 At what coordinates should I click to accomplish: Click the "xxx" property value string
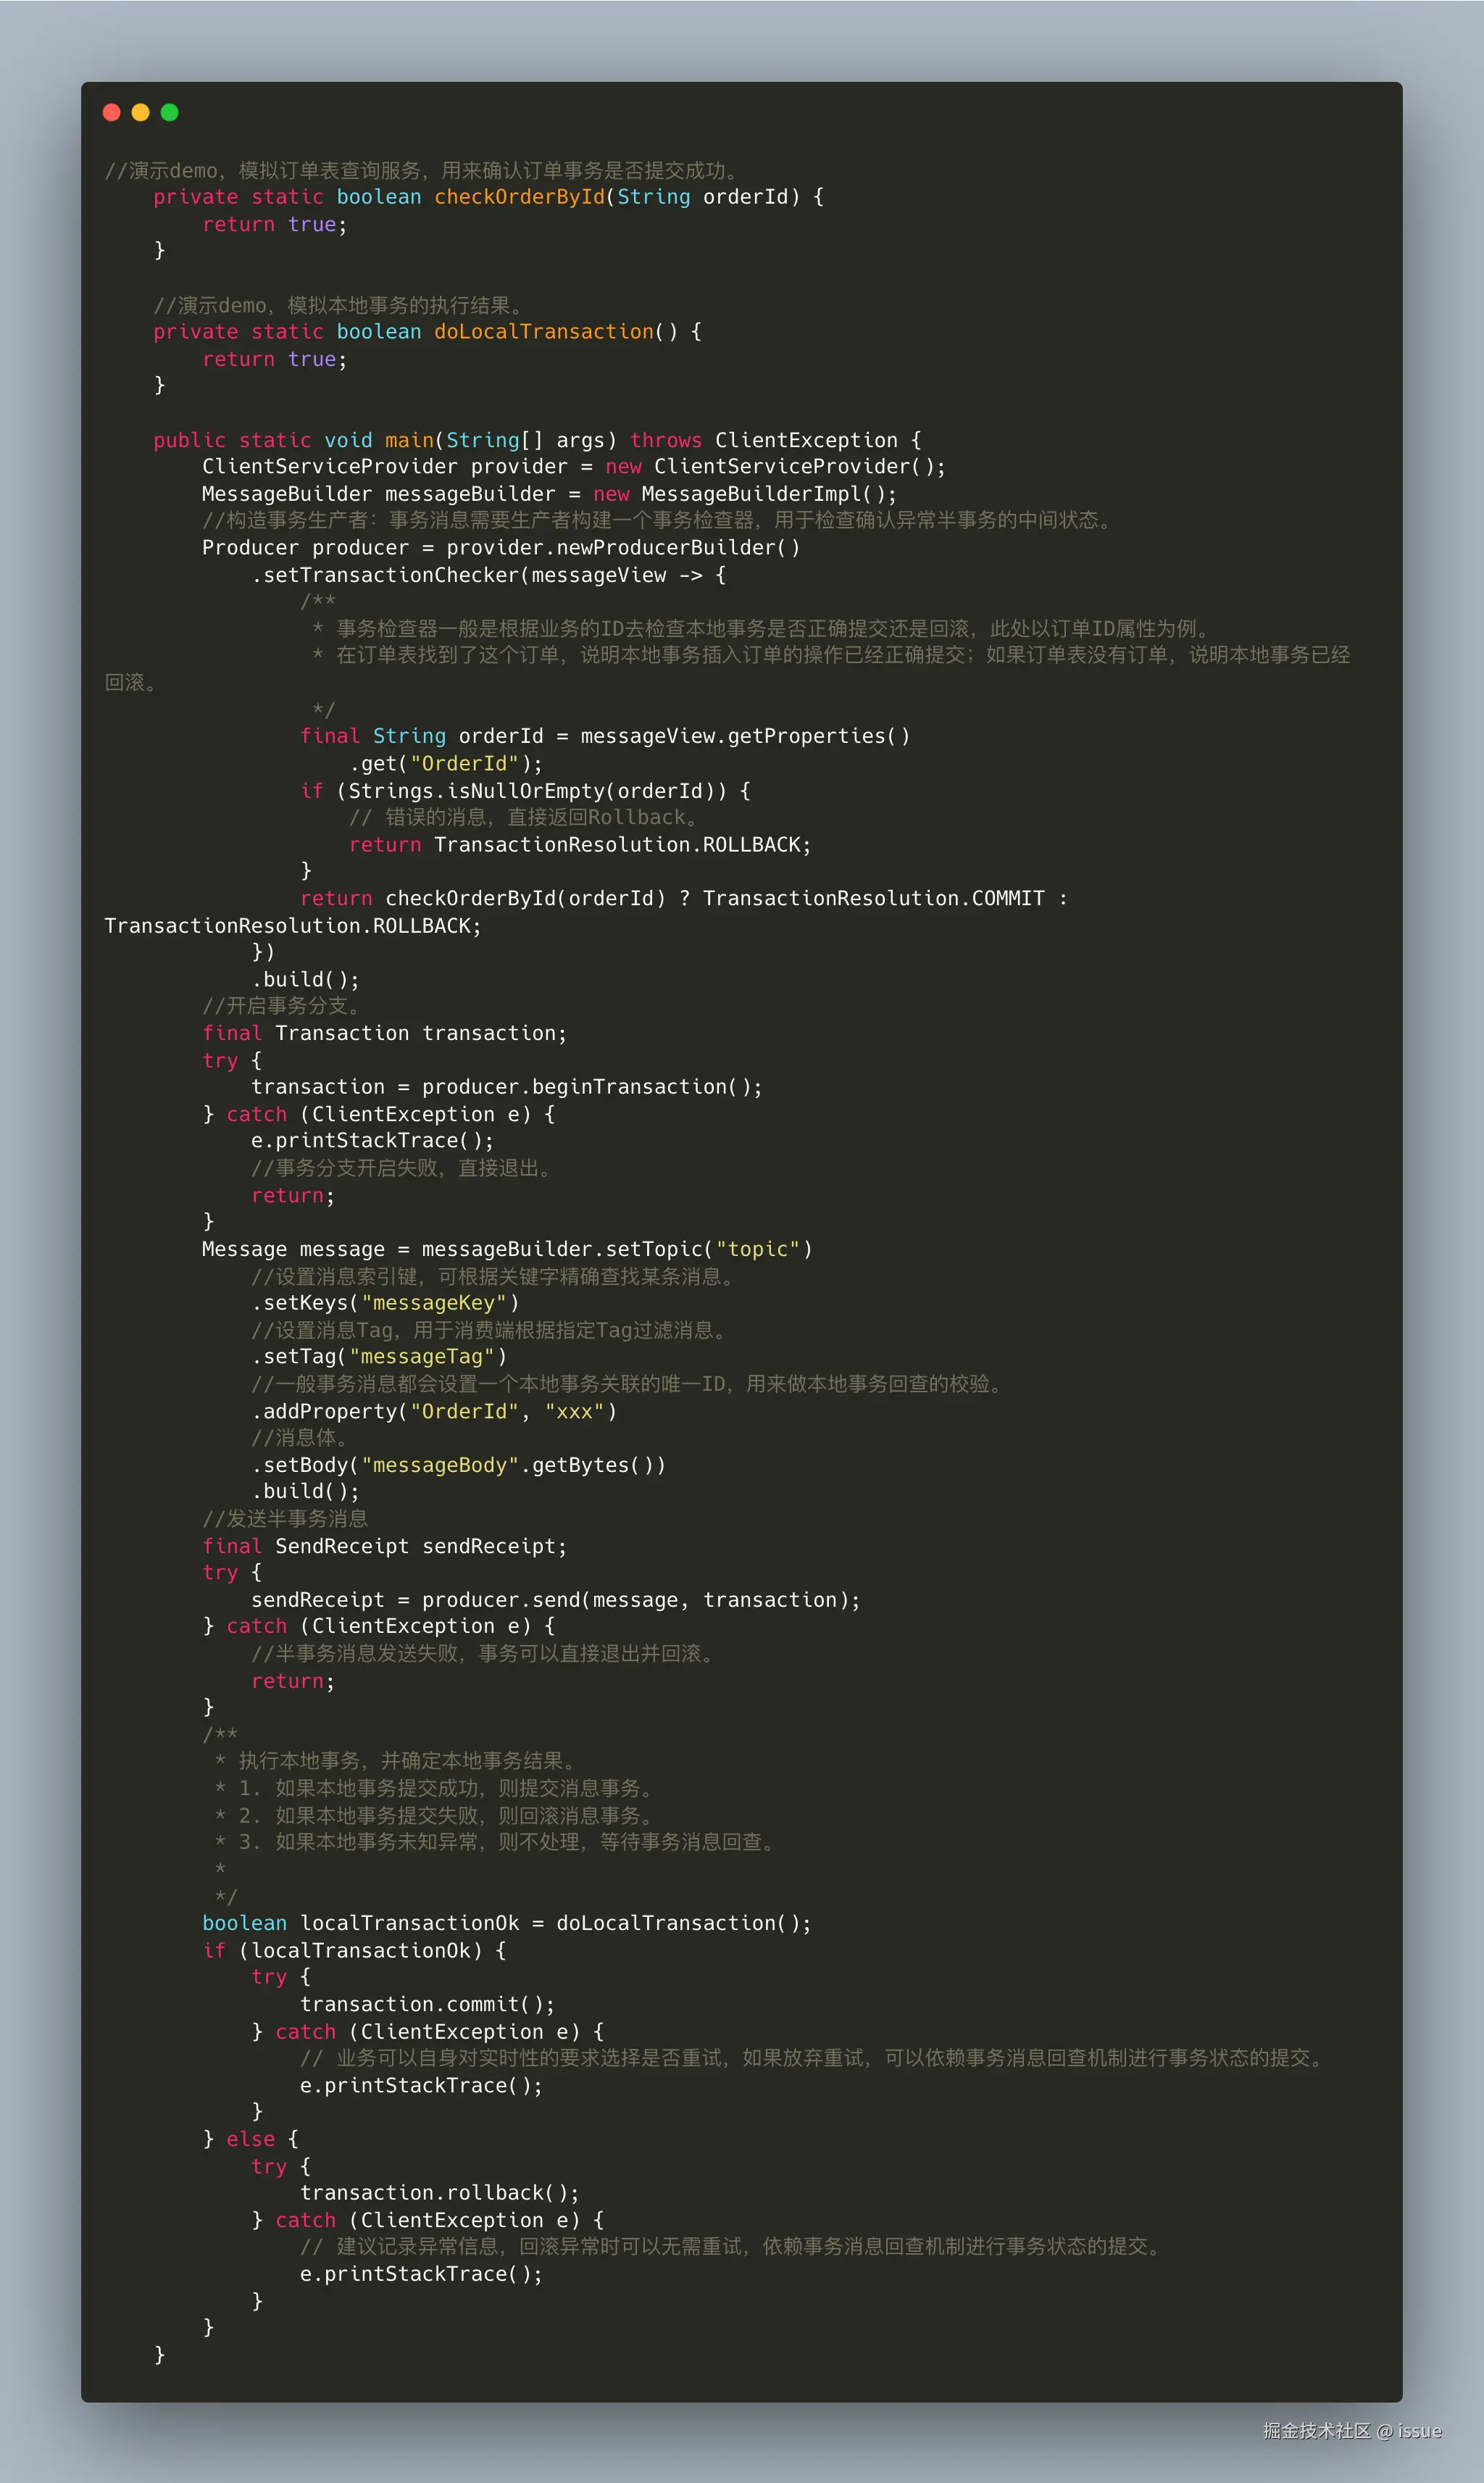point(574,1411)
